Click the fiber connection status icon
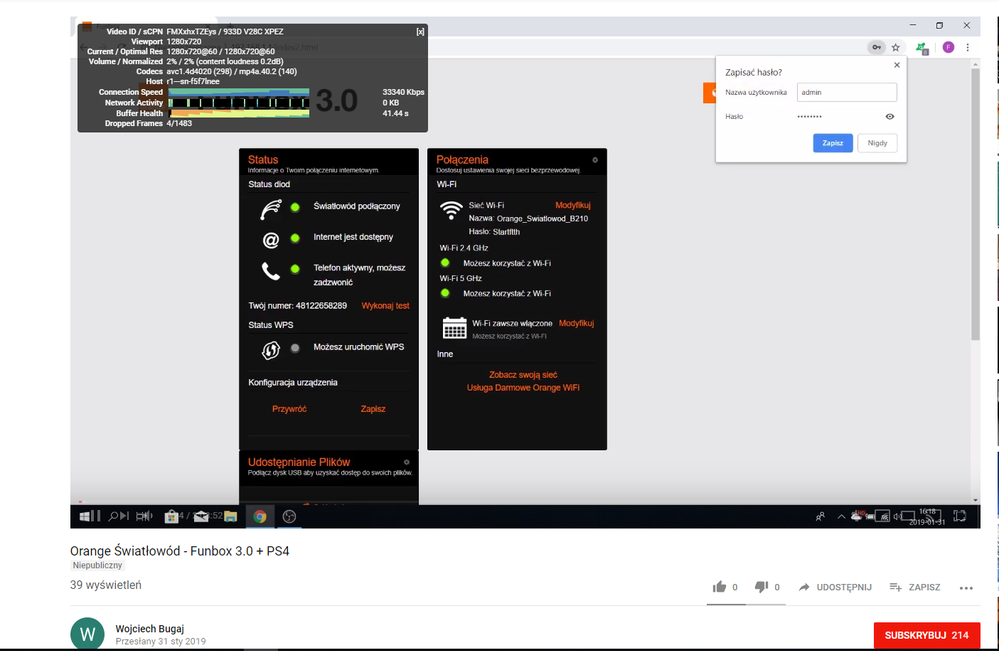Image resolution: width=999 pixels, height=651 pixels. (x=271, y=209)
